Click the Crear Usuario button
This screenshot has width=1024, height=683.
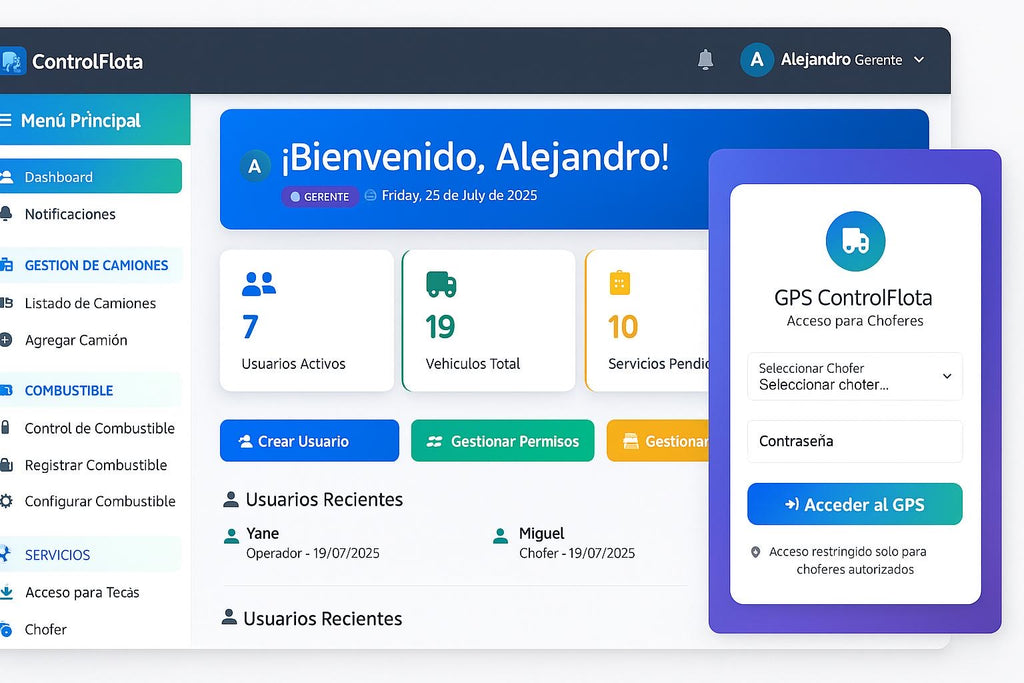point(309,440)
